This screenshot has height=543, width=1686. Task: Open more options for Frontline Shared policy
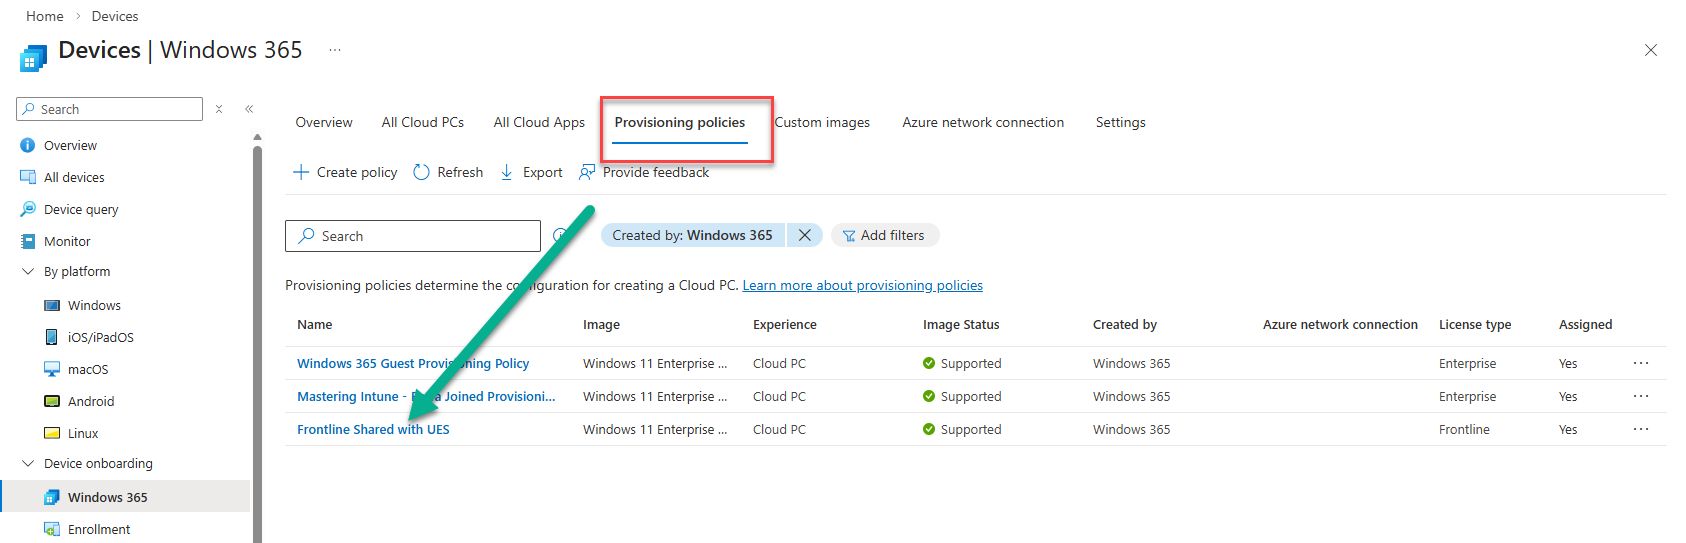(1640, 429)
